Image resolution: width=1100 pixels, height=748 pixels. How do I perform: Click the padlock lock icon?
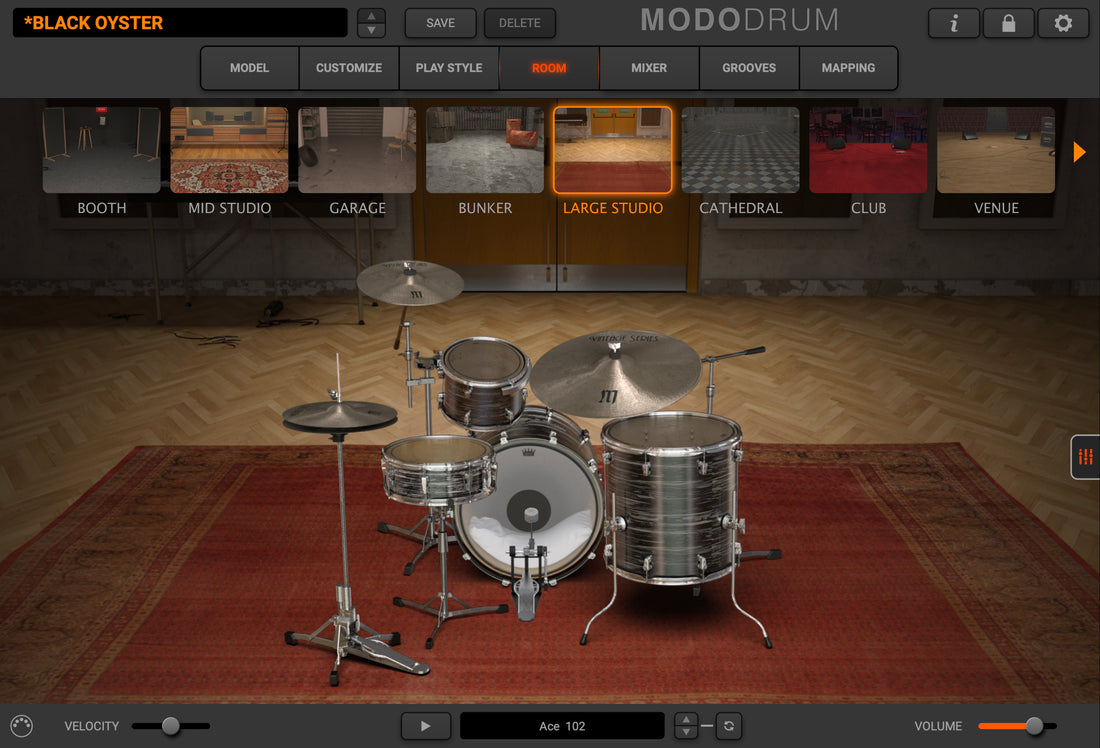tap(1008, 23)
